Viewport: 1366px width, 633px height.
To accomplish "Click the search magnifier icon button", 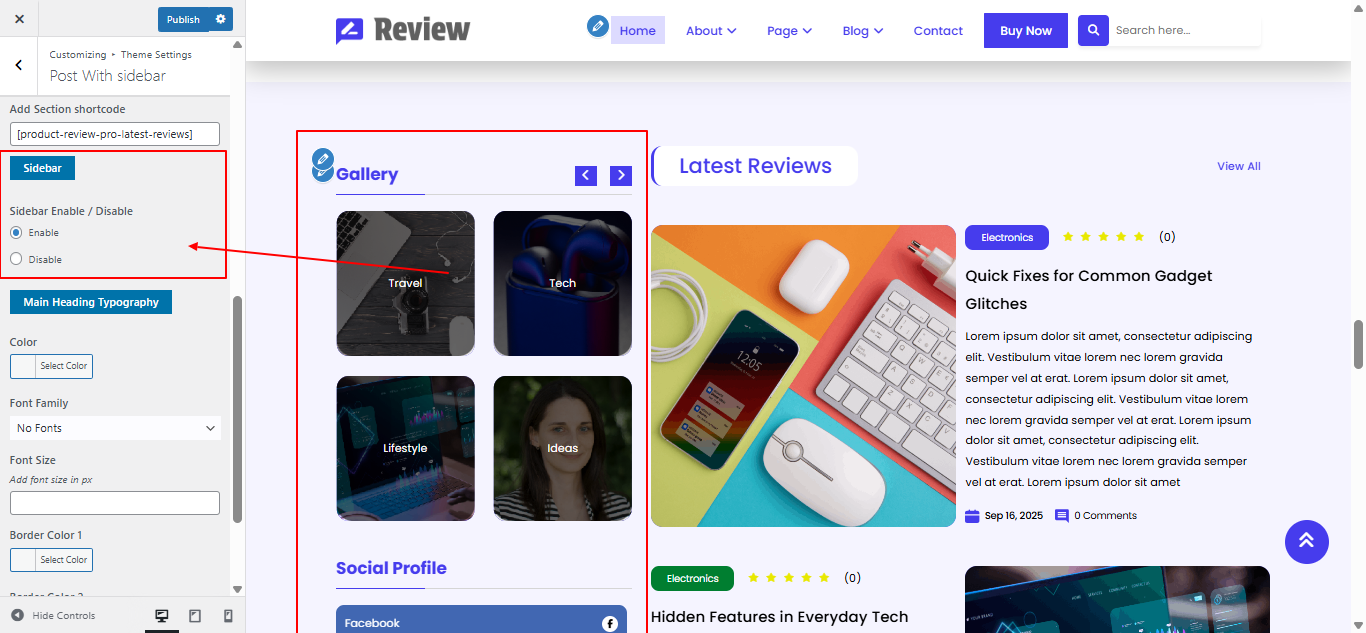I will pos(1093,30).
